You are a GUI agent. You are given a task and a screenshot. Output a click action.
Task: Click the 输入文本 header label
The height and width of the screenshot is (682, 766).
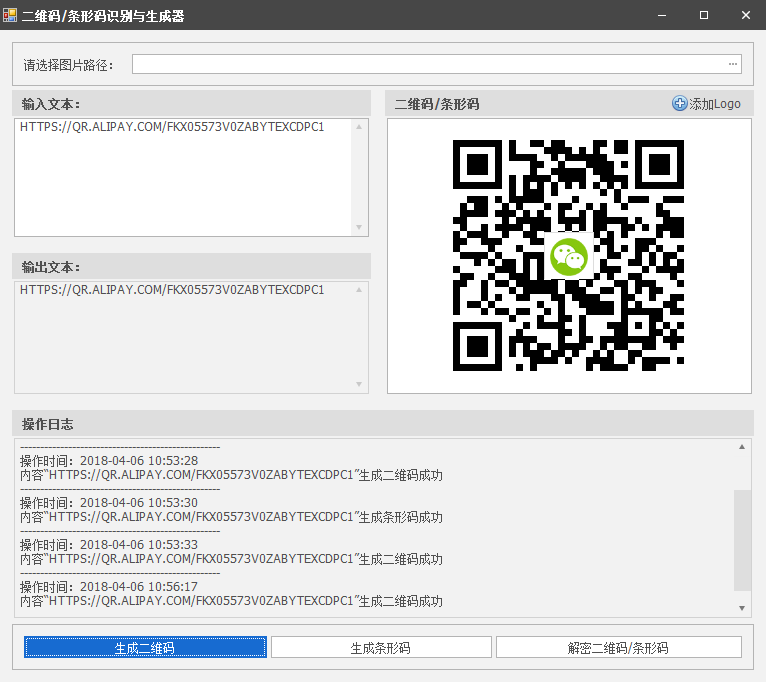pos(51,104)
